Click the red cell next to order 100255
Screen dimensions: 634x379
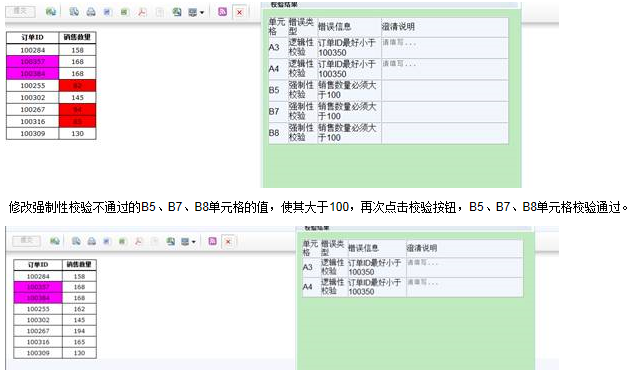[x=77, y=86]
